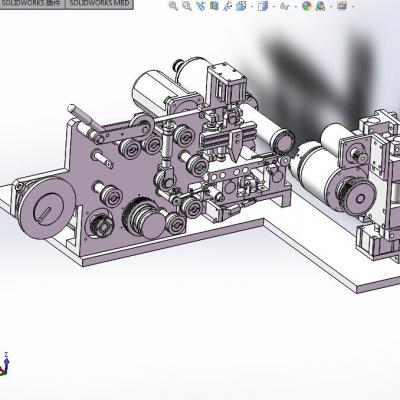Screen dimensions: 400x400
Task: Expand the Display Style dropdown arrow
Action: [x=274, y=6]
